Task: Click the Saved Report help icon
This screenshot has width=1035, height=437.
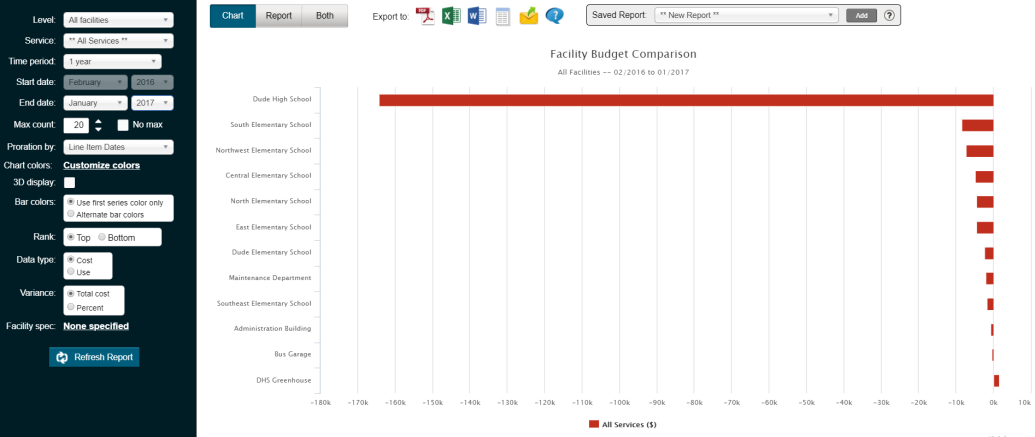Action: pyautogui.click(x=889, y=15)
